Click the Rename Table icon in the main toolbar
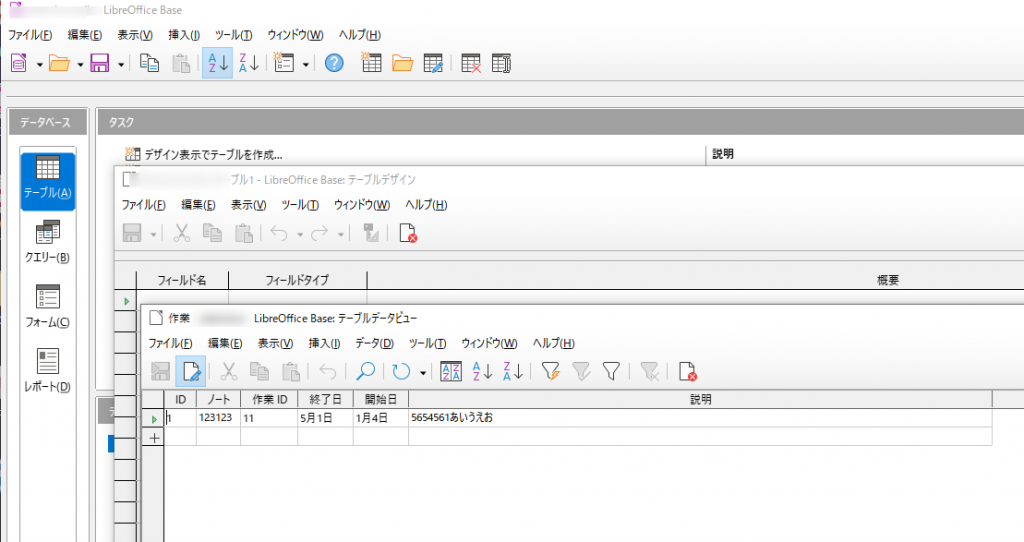This screenshot has width=1024, height=542. 502,63
